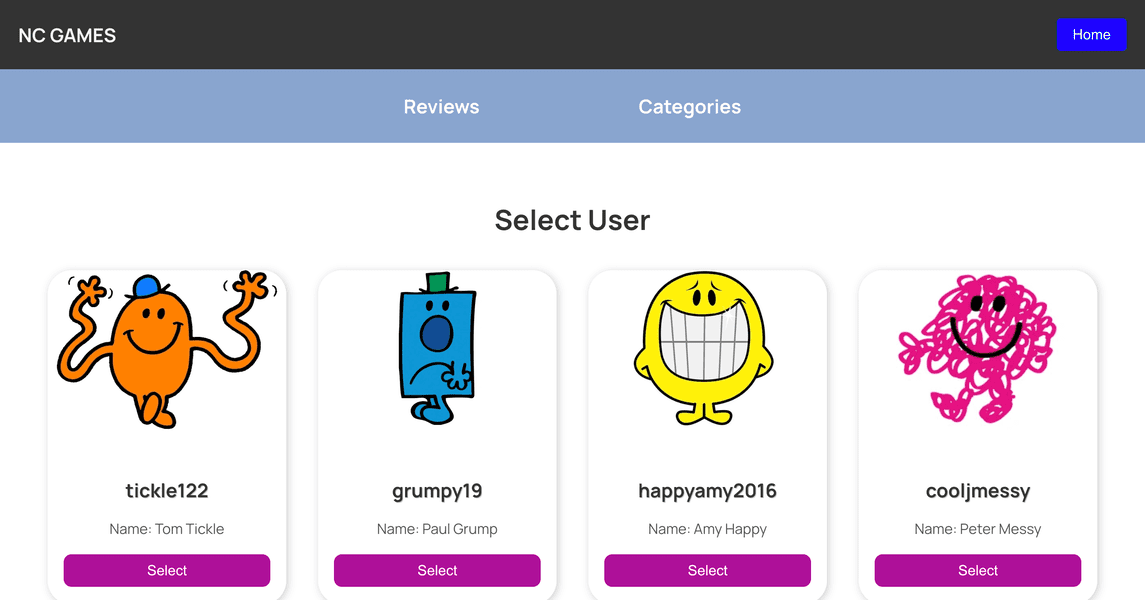Click the username text cooljmessy
This screenshot has width=1145, height=600.
pos(978,491)
